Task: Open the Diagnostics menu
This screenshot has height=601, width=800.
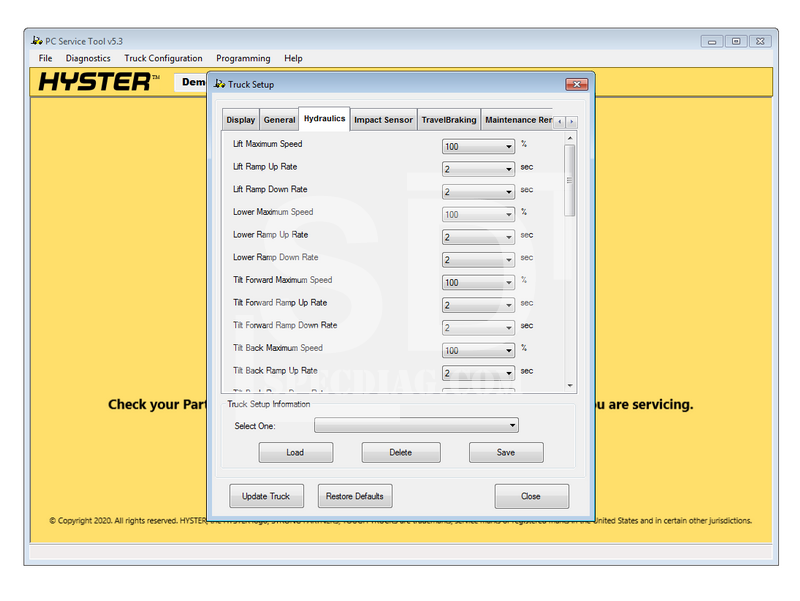Action: 88,59
